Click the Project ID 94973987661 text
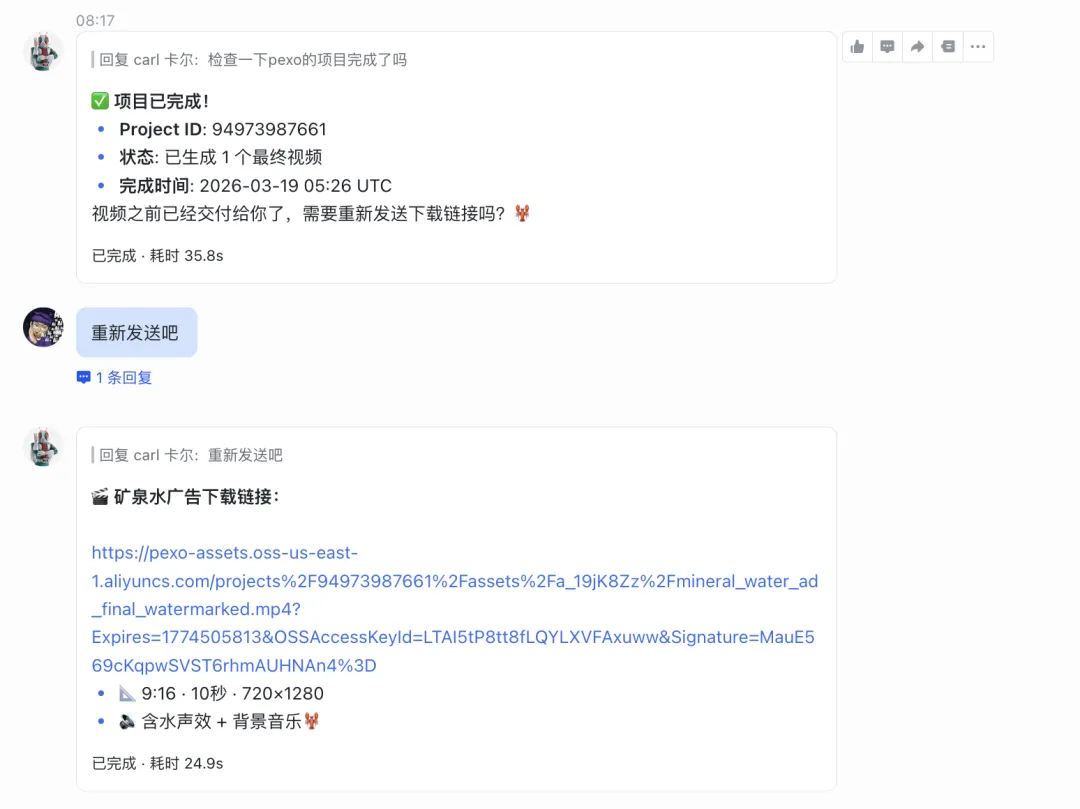 [x=222, y=129]
